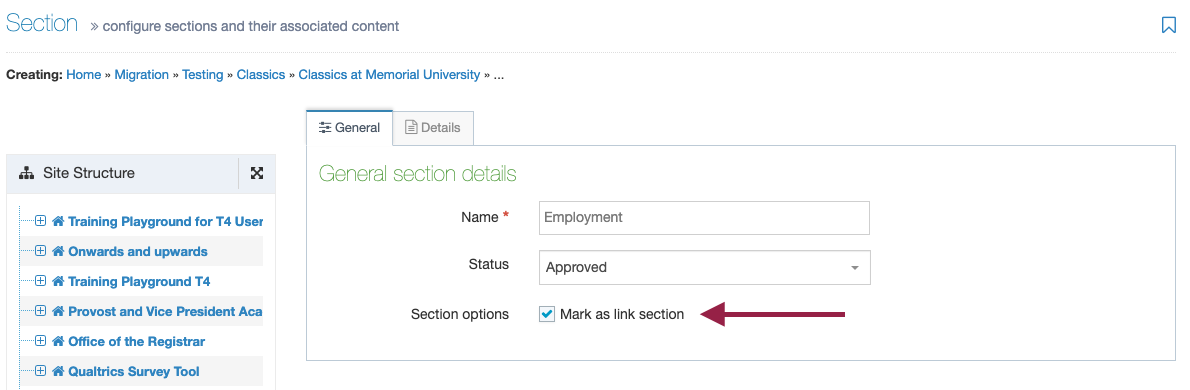The image size is (1190, 390).
Task: Expand the Qualtrics Survey Tool node
Action: click(x=40, y=372)
